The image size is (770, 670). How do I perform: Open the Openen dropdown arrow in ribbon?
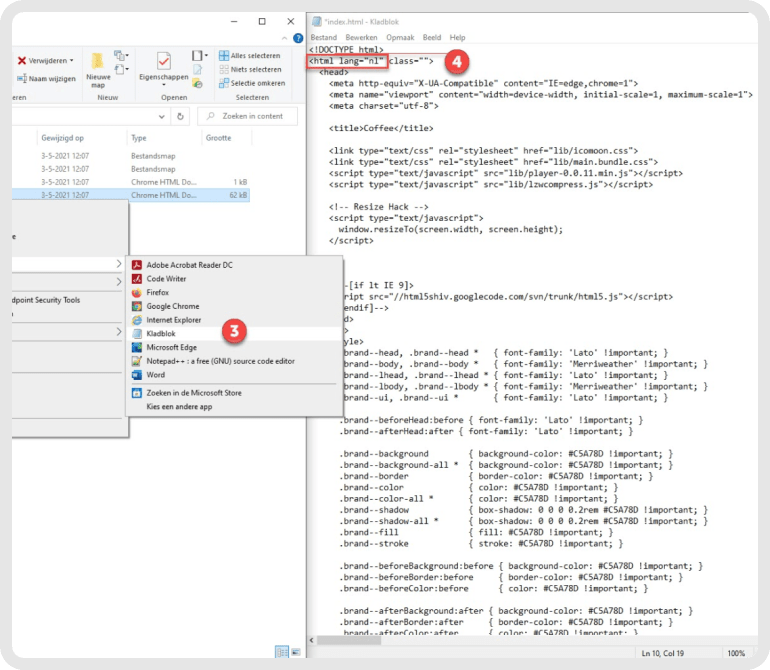pyautogui.click(x=206, y=56)
